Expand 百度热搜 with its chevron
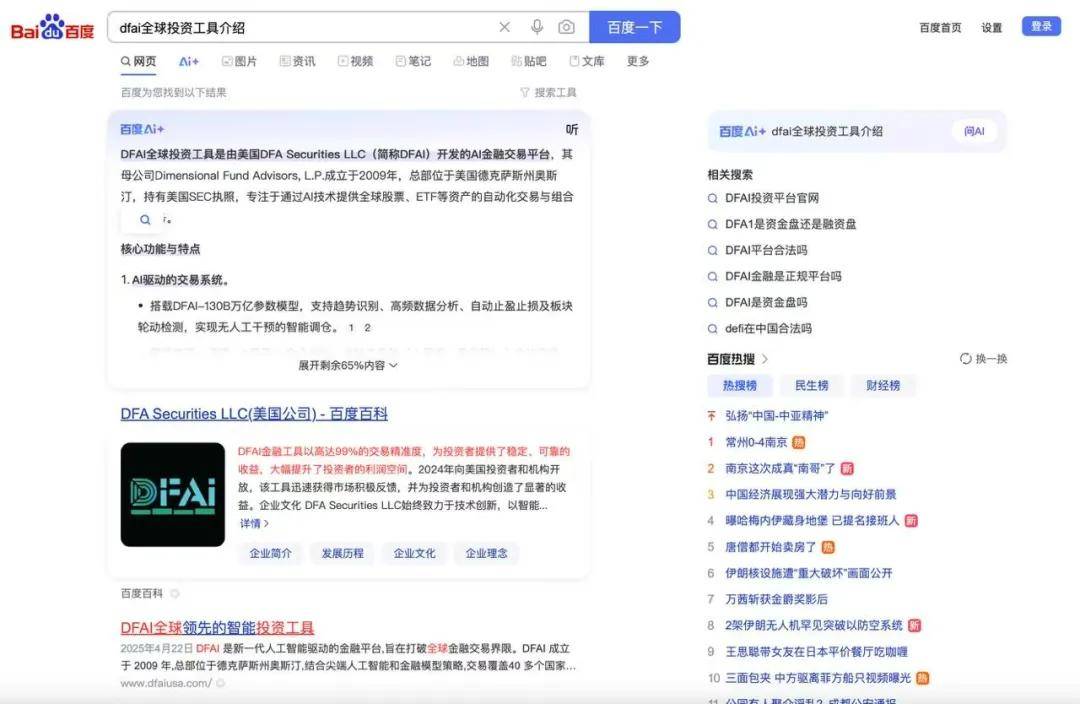Screen dimensions: 1080x704 point(765,359)
